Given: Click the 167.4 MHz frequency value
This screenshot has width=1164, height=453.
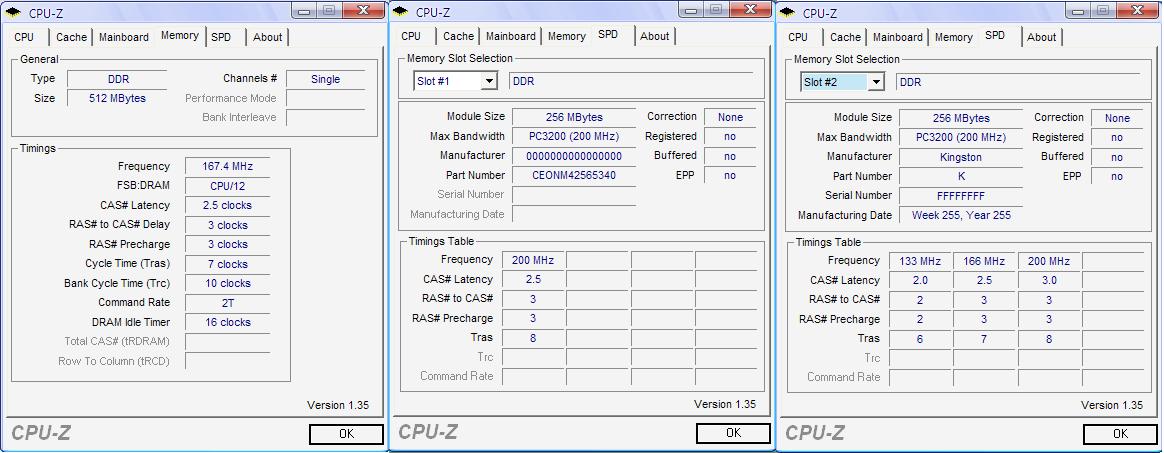Looking at the screenshot, I should pos(227,166).
